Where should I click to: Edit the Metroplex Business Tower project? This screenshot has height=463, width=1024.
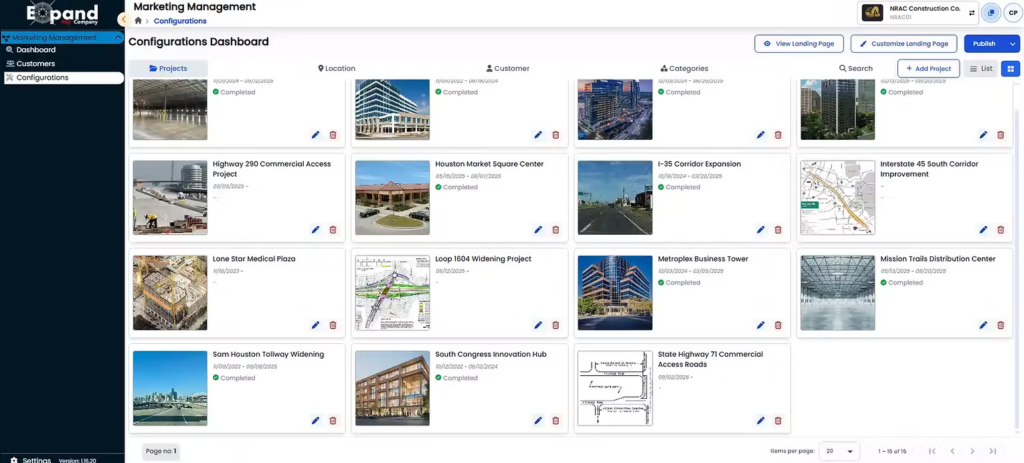coord(760,325)
